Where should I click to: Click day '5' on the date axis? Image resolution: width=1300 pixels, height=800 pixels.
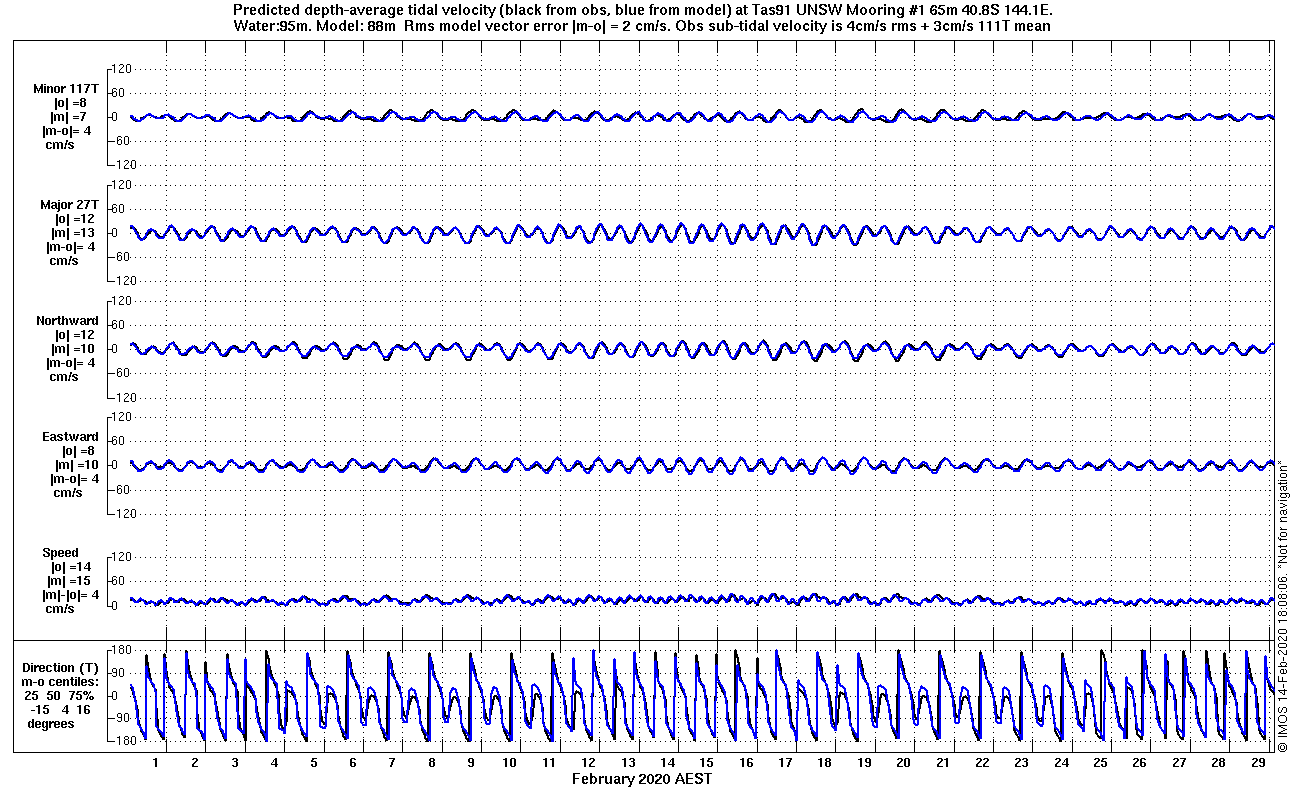(313, 763)
